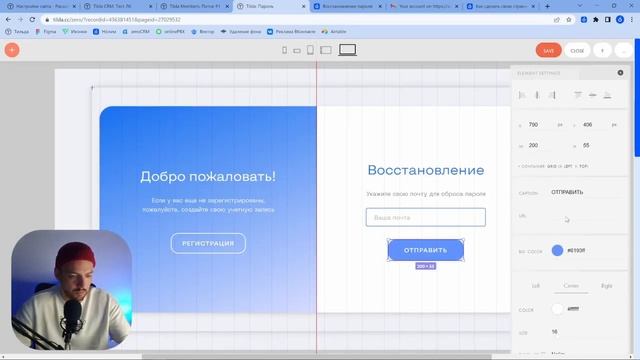Expand the container grid settings line
Screen dimensions: 640x360
(553, 166)
